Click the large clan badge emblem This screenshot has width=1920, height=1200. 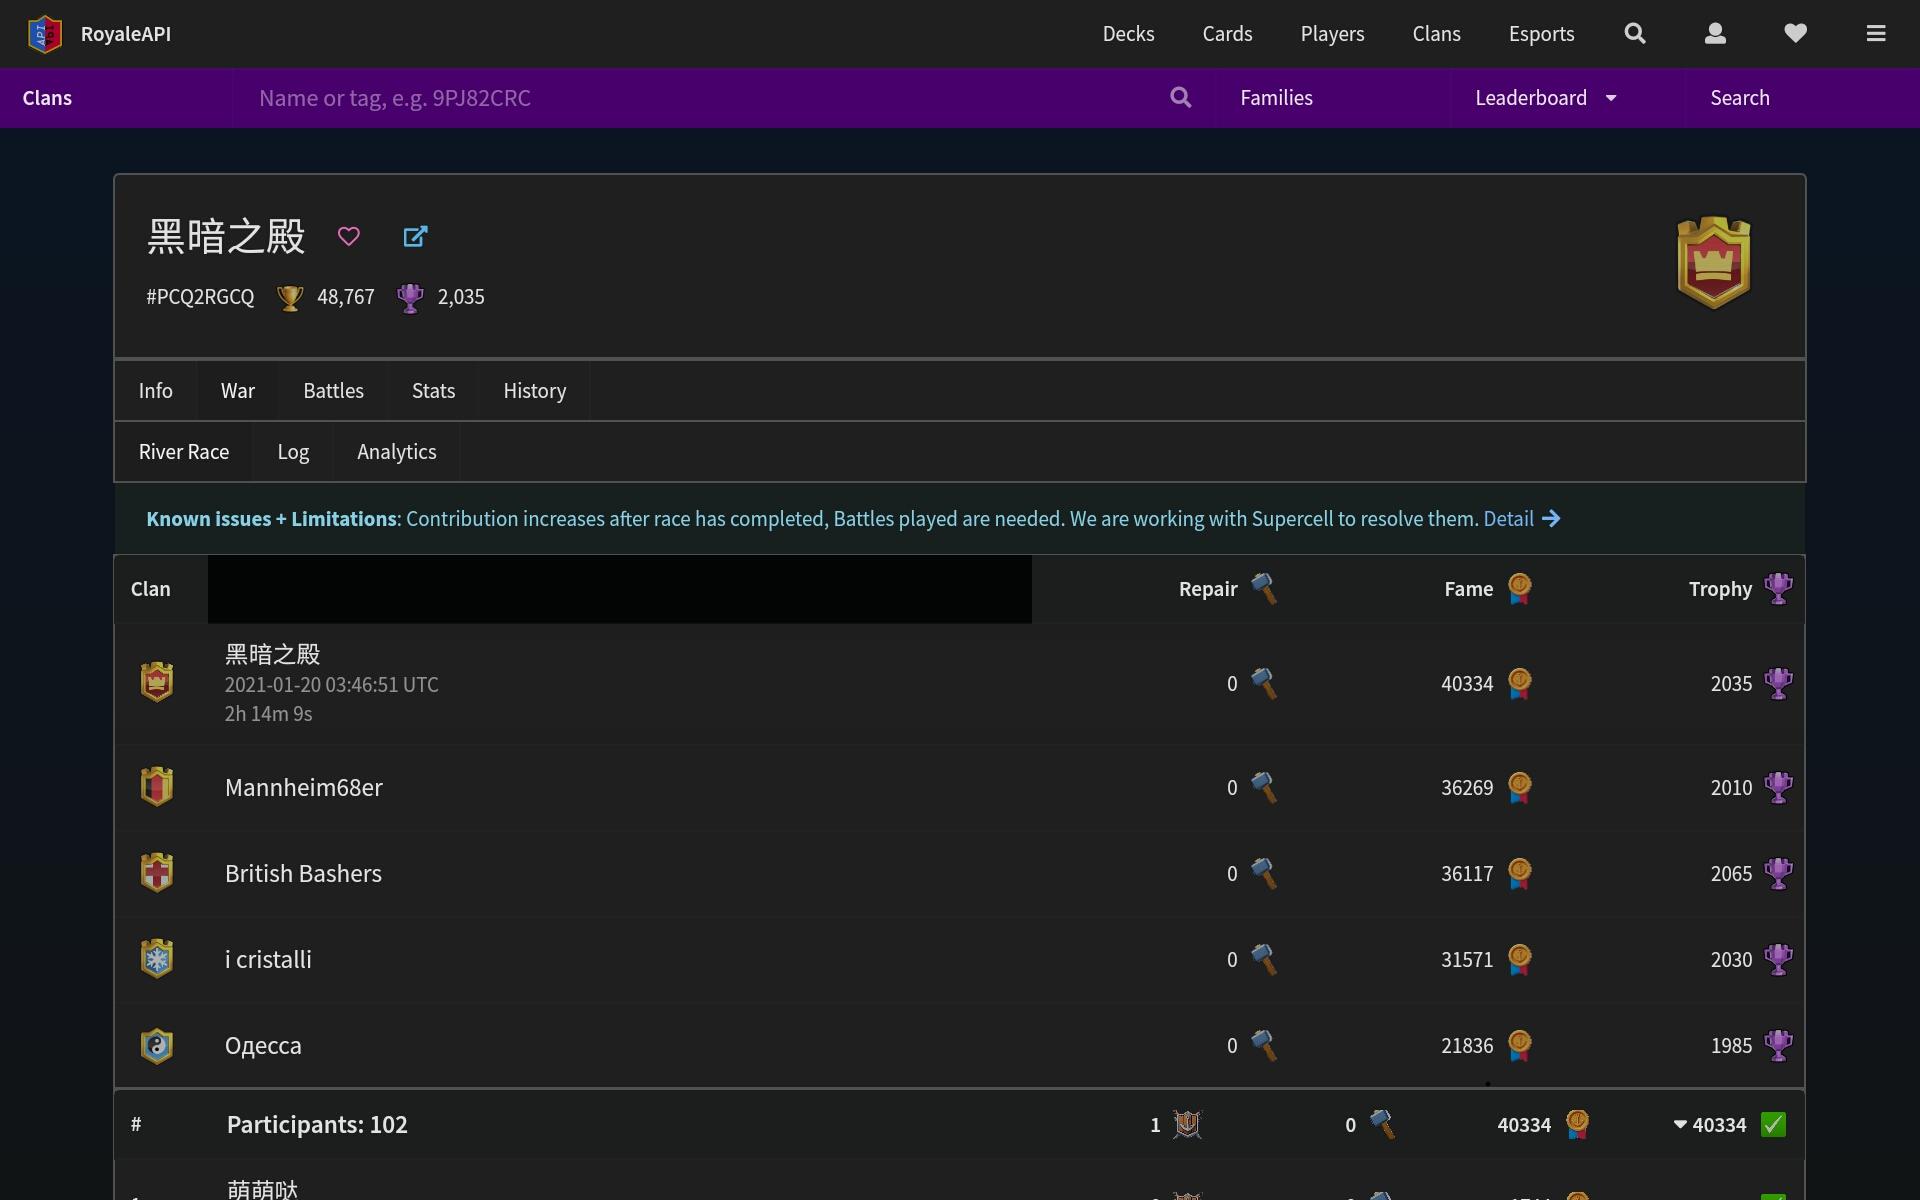pos(1713,263)
